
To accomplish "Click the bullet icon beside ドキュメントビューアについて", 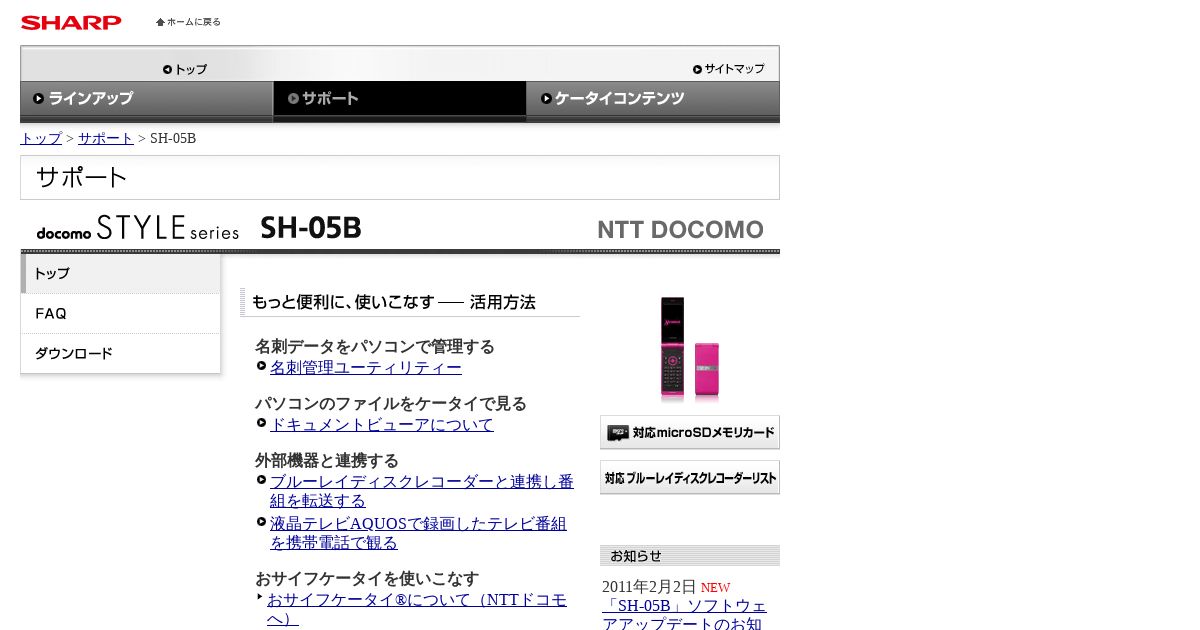I will pyautogui.click(x=261, y=423).
